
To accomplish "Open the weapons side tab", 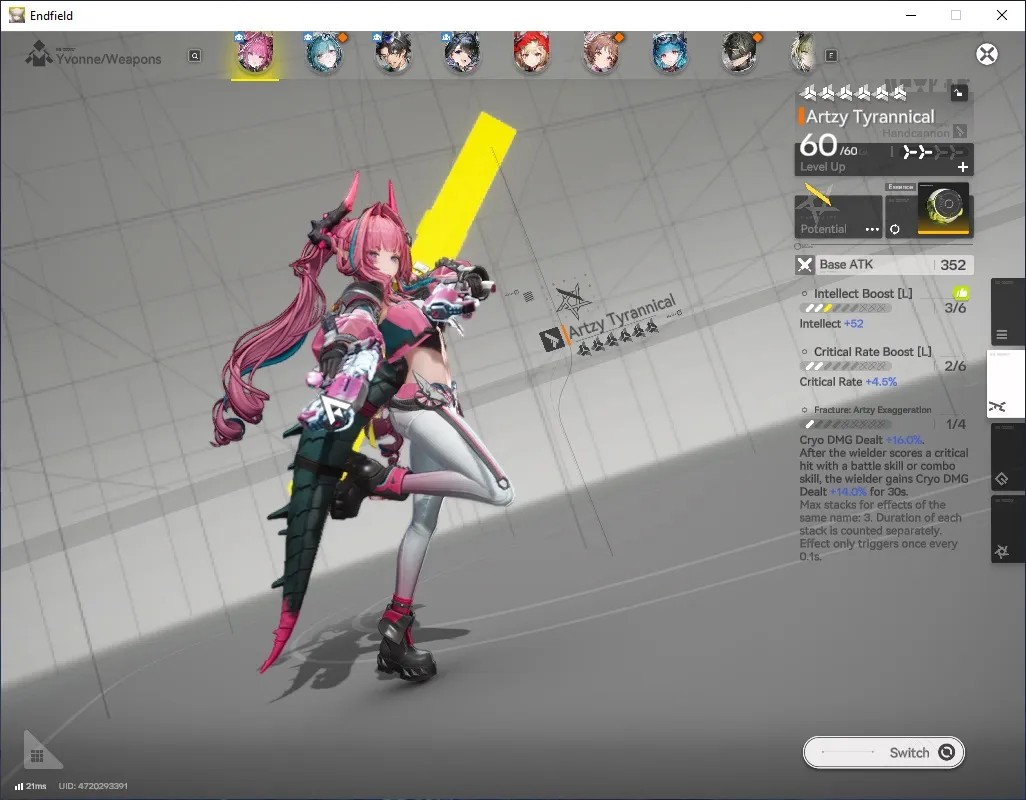I will [x=1005, y=384].
